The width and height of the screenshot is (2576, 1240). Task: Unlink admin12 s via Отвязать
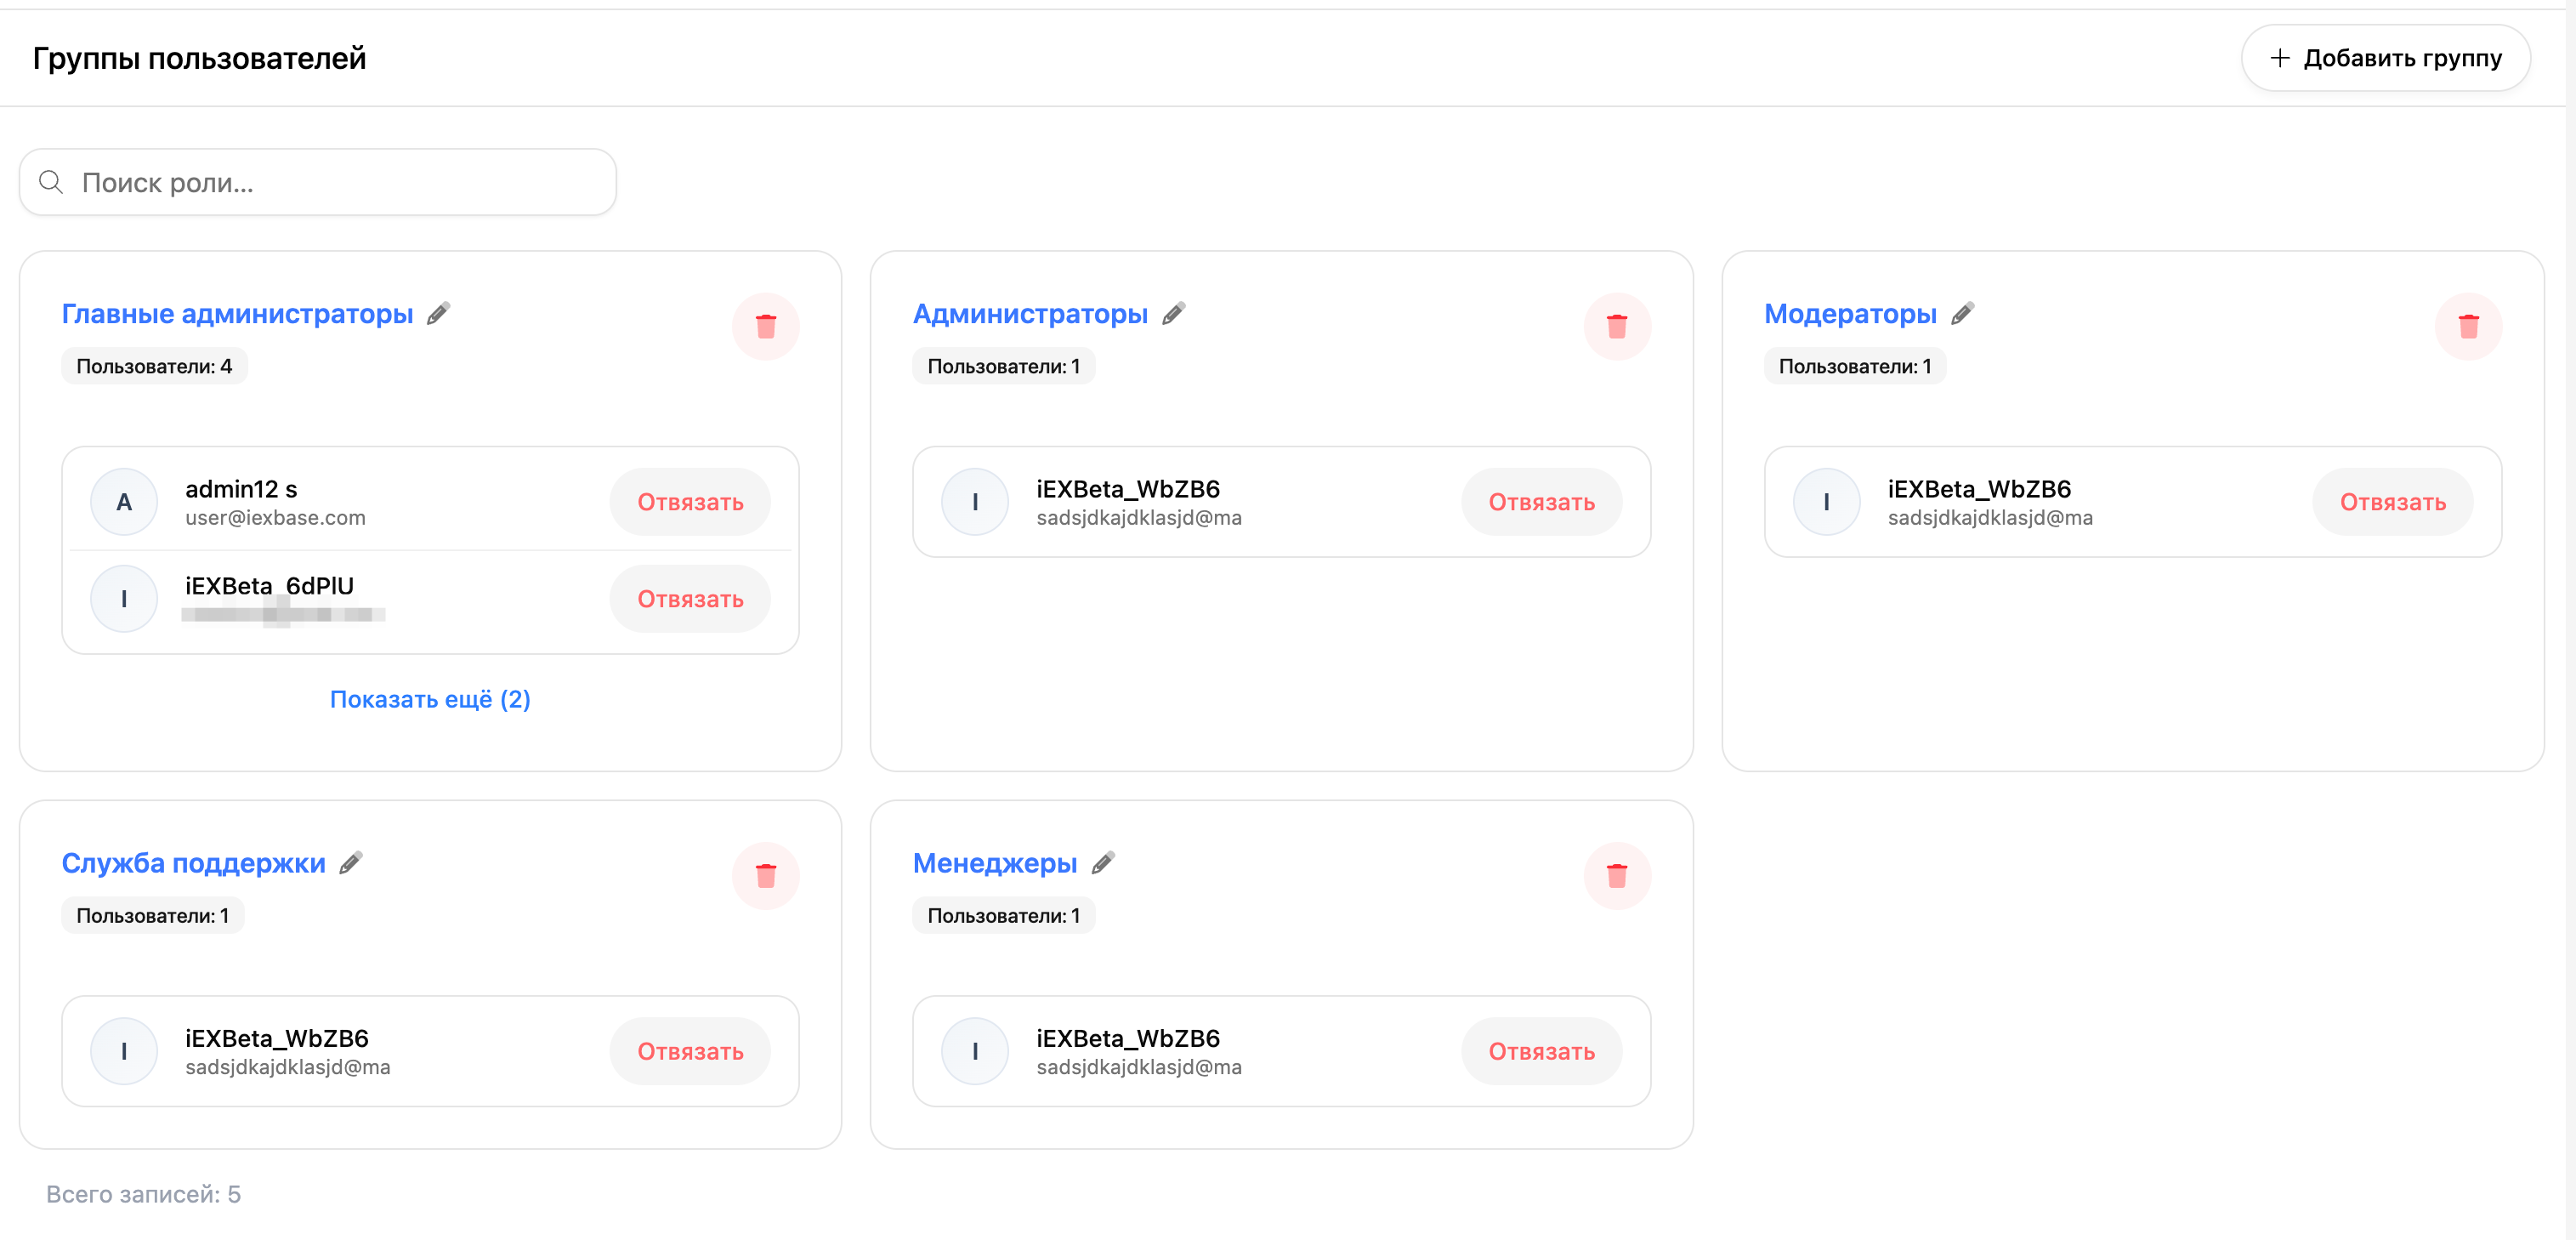coord(690,502)
